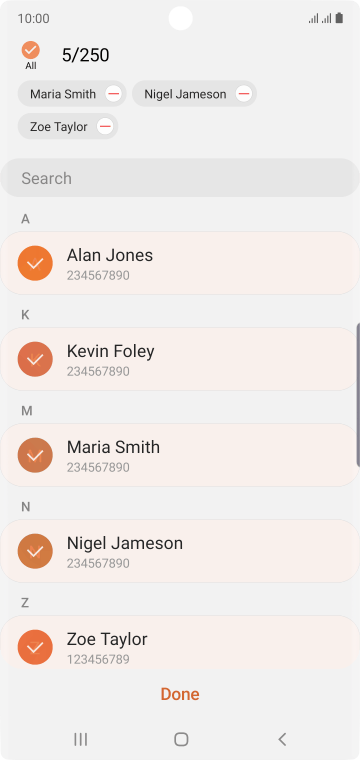The height and width of the screenshot is (760, 360).
Task: Uncheck the Alan Jones contact checkmark
Action: pyautogui.click(x=35, y=263)
